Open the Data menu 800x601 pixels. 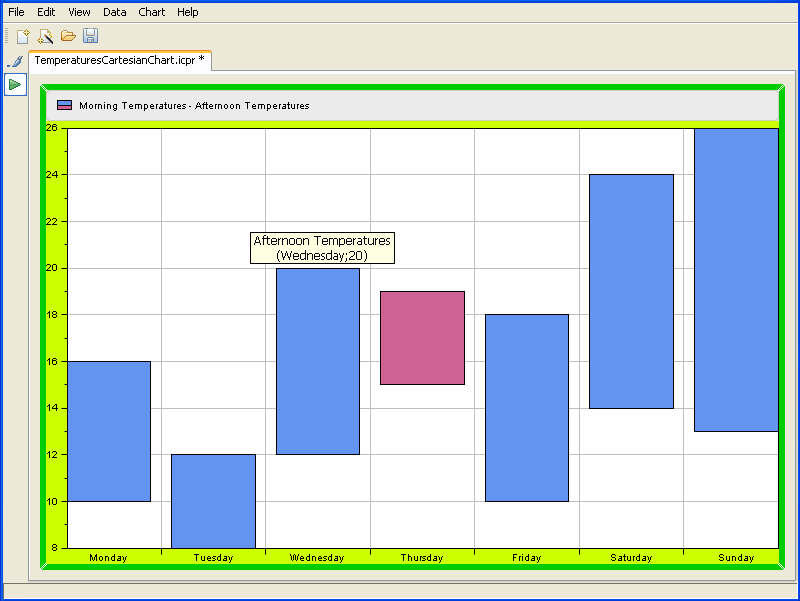pyautogui.click(x=115, y=12)
